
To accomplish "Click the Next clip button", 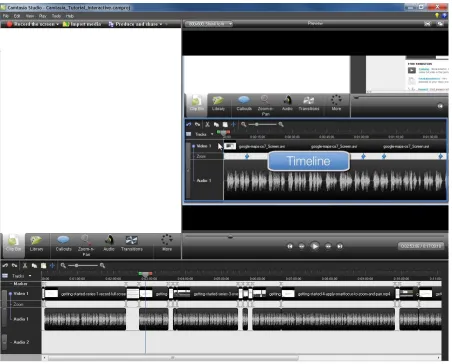I will pos(340,246).
